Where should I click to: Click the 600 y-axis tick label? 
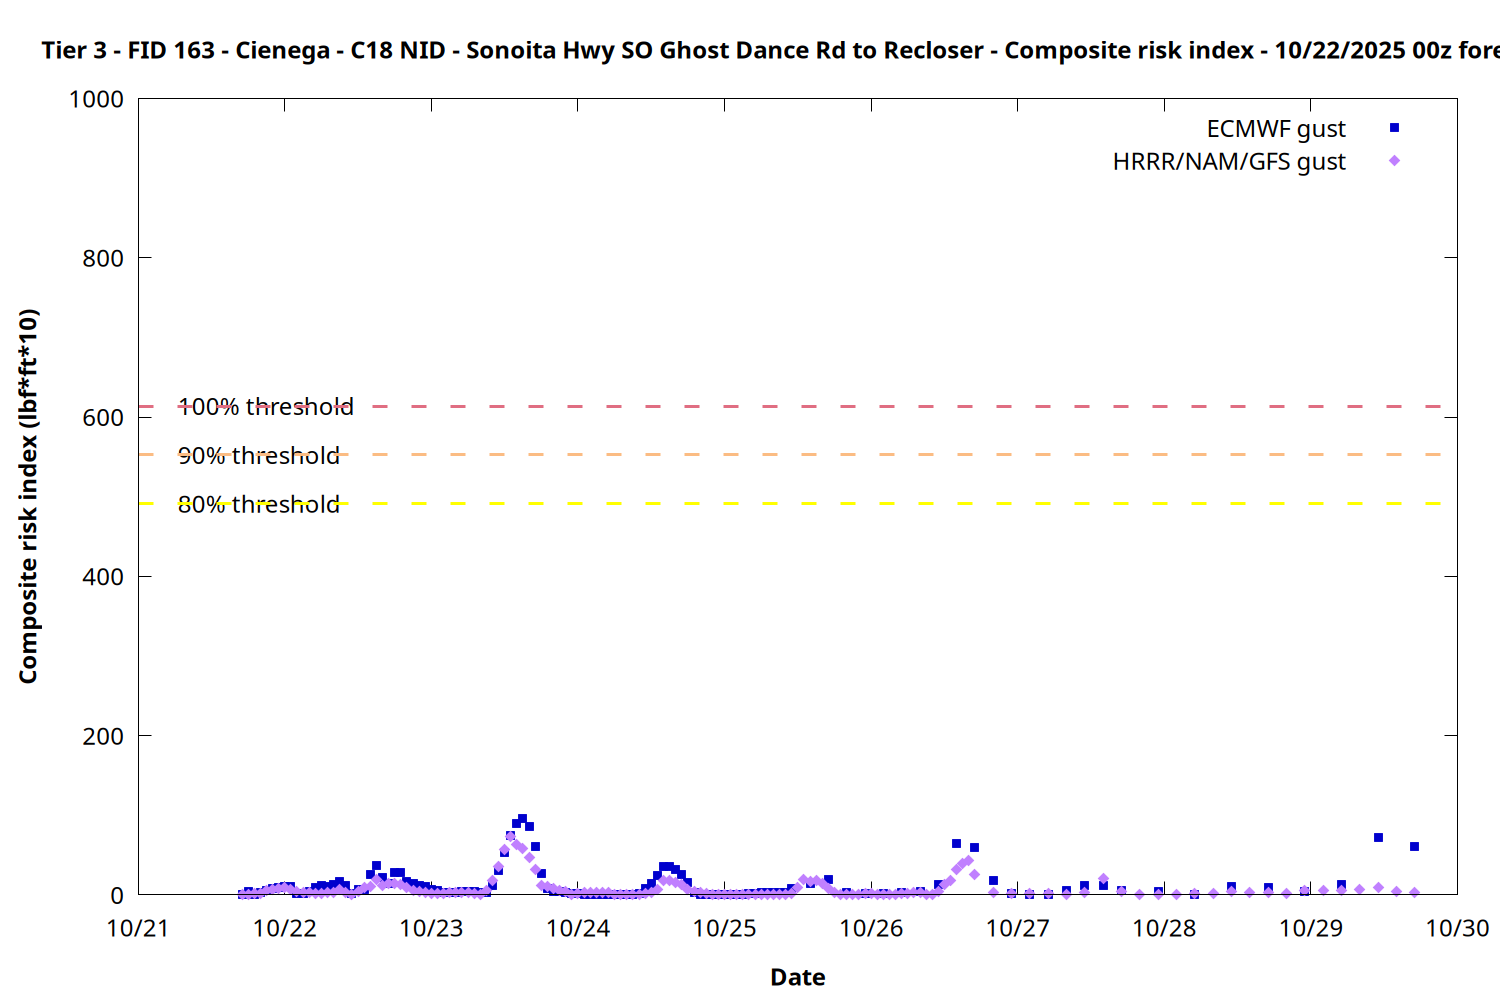click(x=103, y=418)
